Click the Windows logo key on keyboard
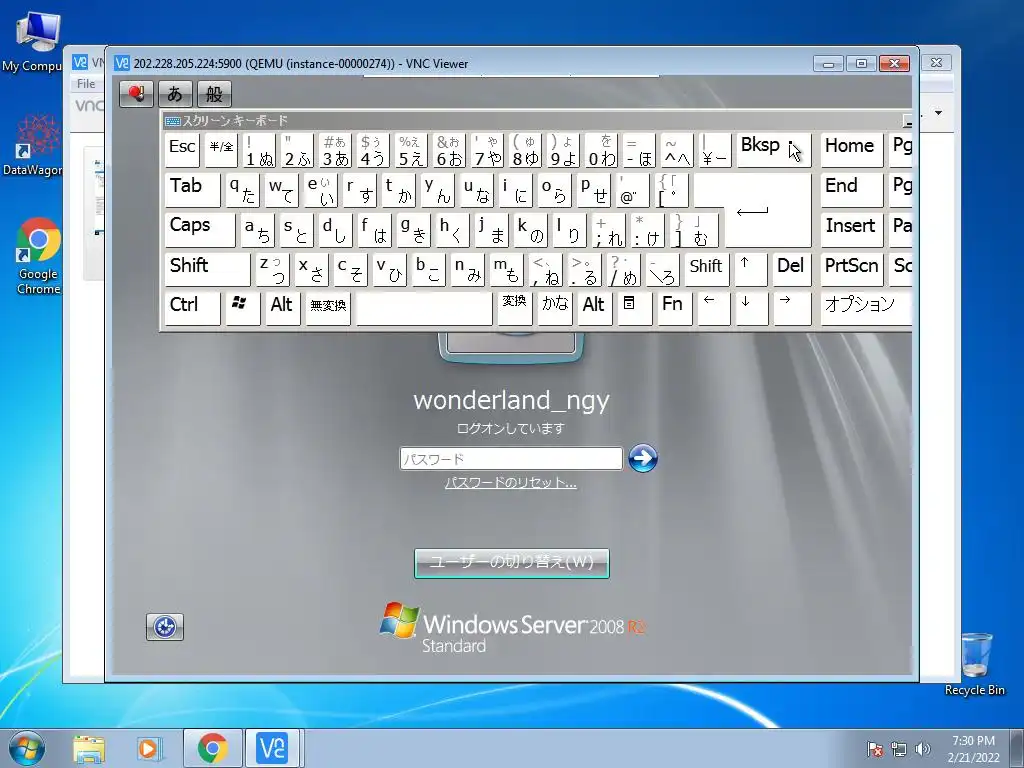This screenshot has height=768, width=1024. 242,308
